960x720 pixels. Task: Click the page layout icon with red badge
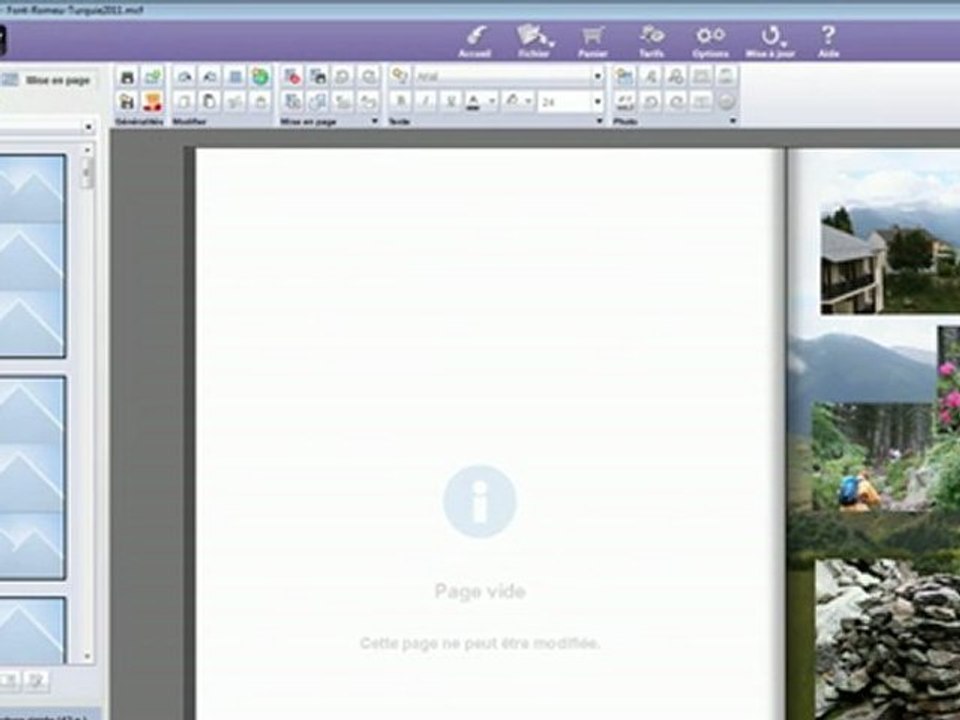[x=293, y=77]
